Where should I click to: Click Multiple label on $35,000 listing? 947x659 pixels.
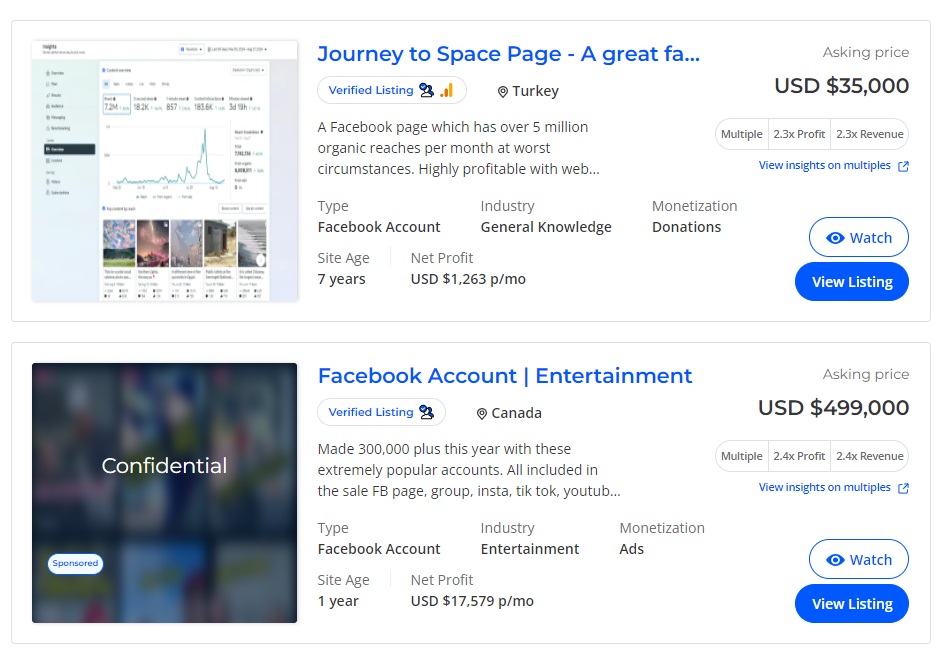(742, 134)
